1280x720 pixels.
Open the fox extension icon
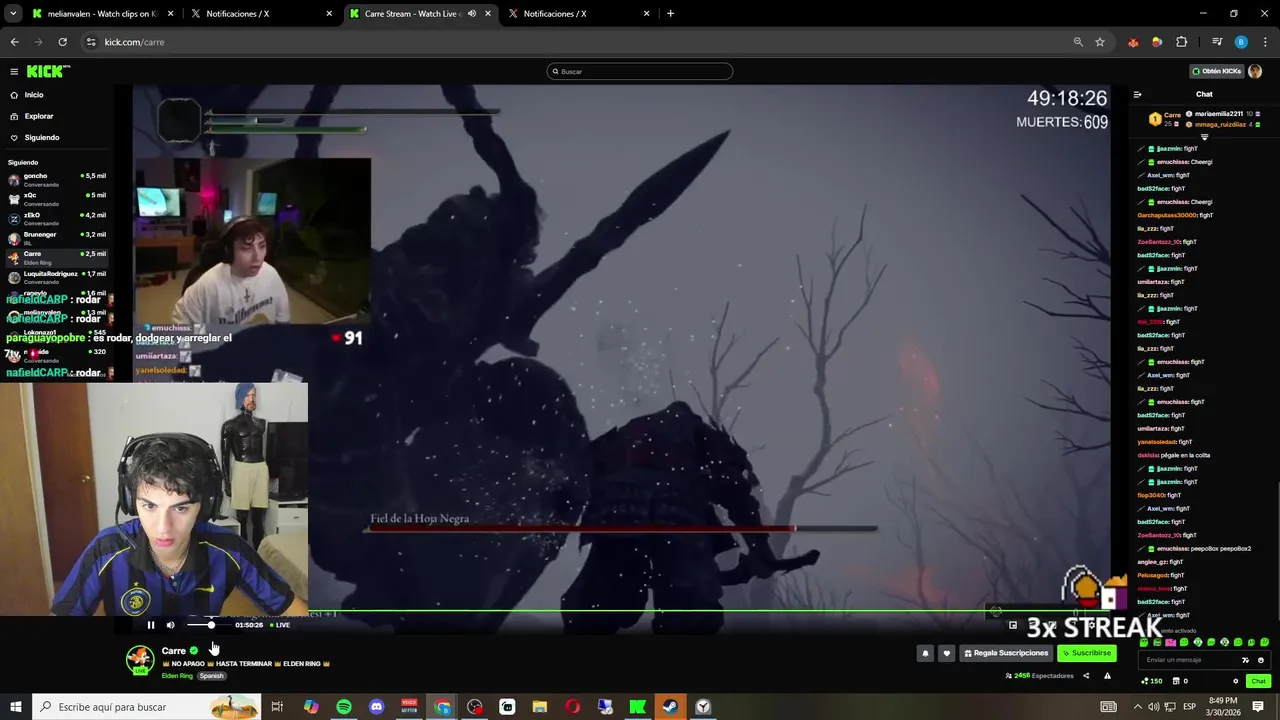pos(1133,42)
